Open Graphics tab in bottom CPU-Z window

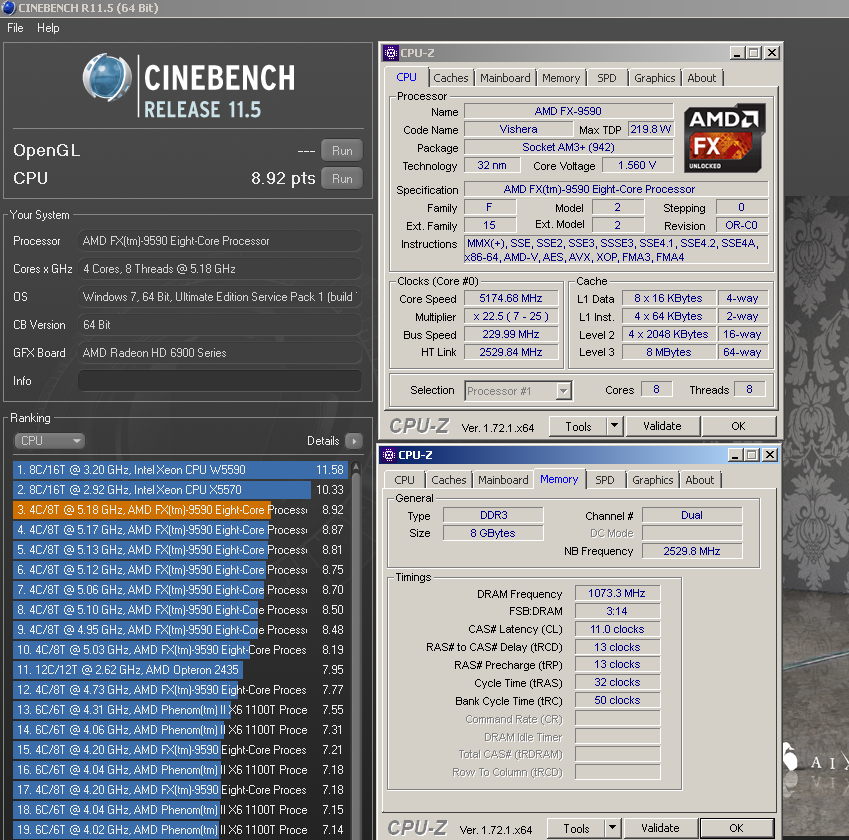click(652, 480)
